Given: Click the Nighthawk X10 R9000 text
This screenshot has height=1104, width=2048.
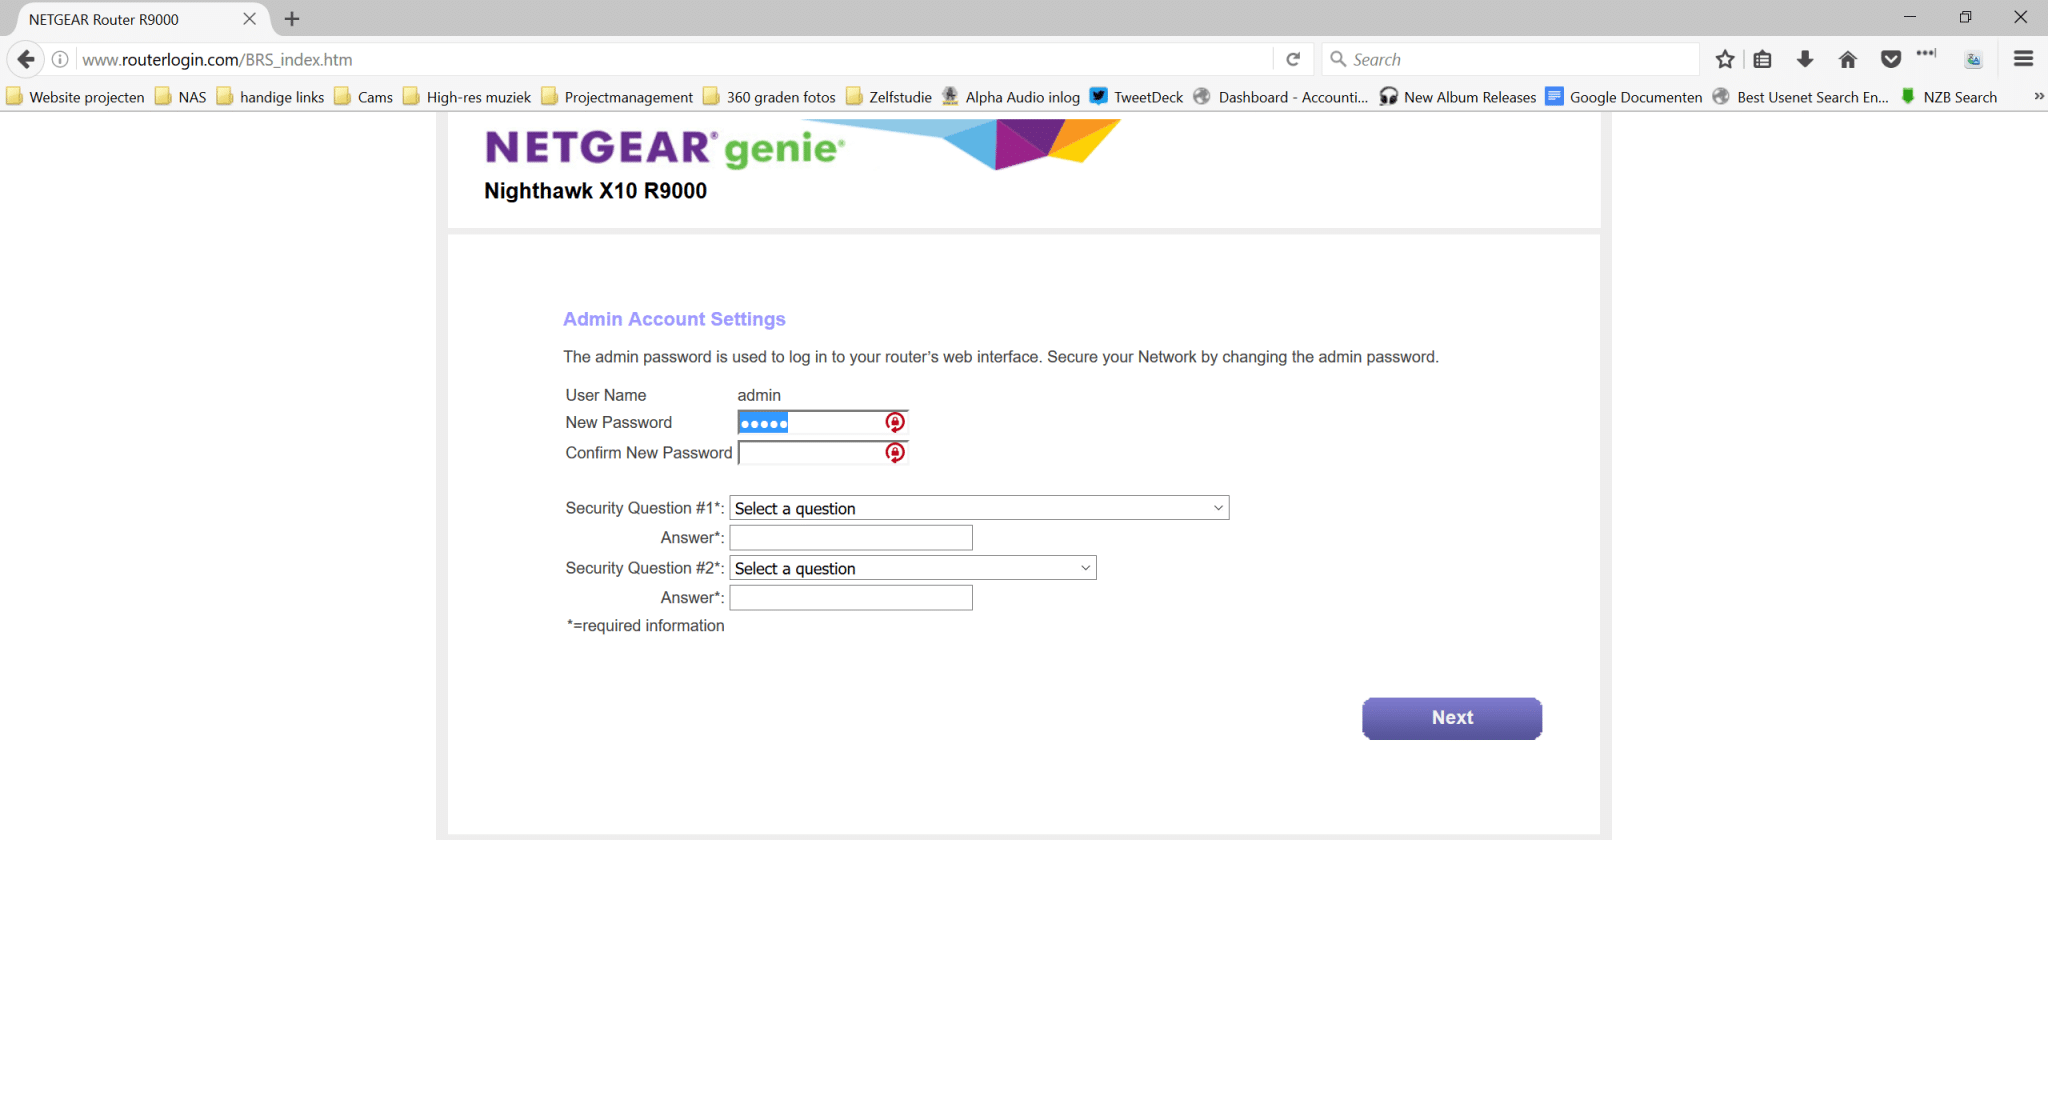Looking at the screenshot, I should pyautogui.click(x=595, y=191).
